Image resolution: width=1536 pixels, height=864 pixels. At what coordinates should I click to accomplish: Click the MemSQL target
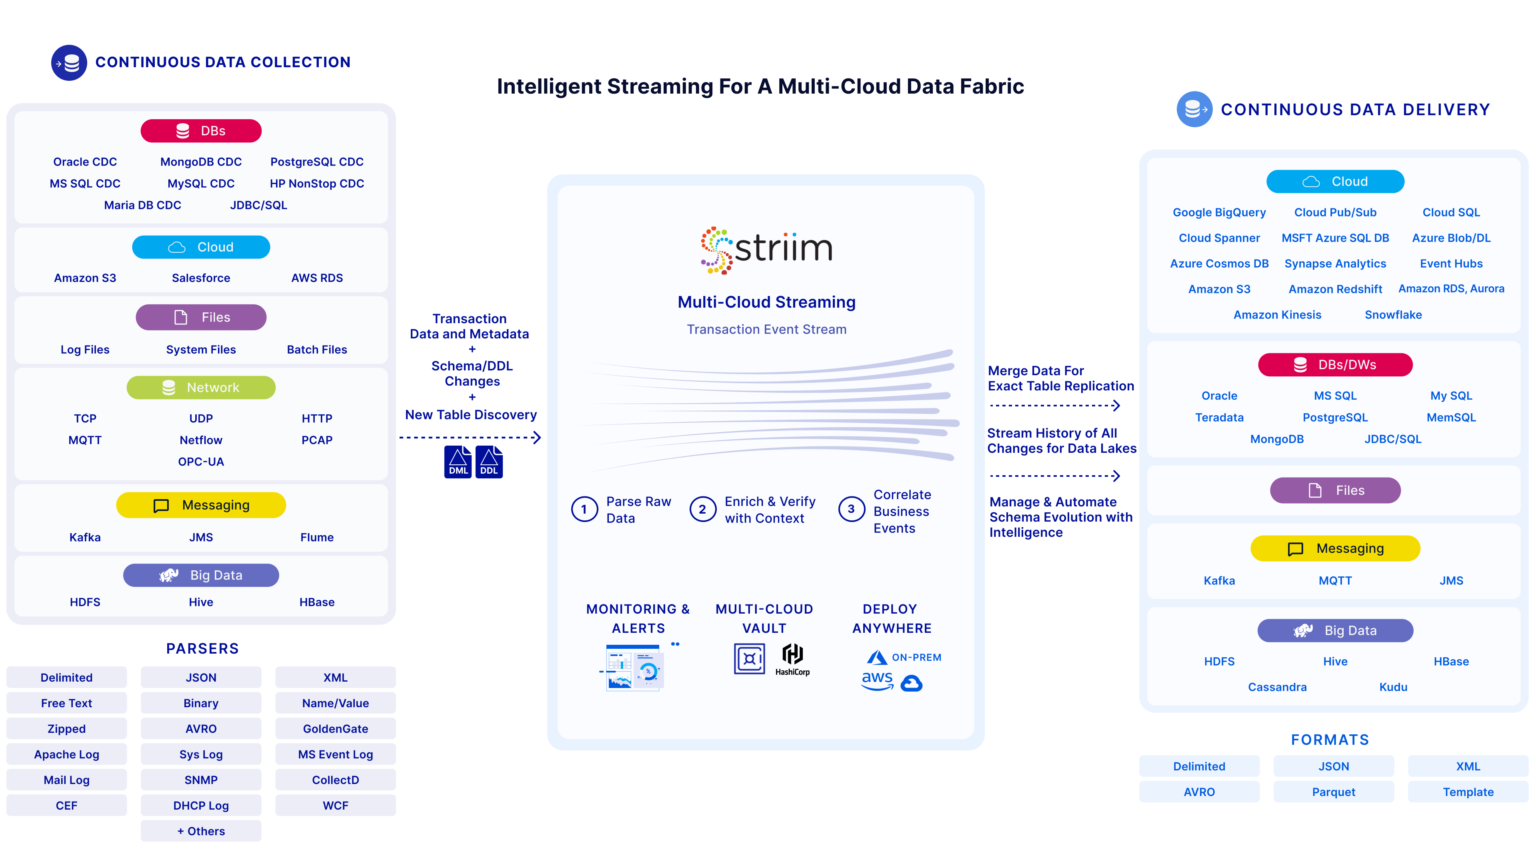point(1451,418)
